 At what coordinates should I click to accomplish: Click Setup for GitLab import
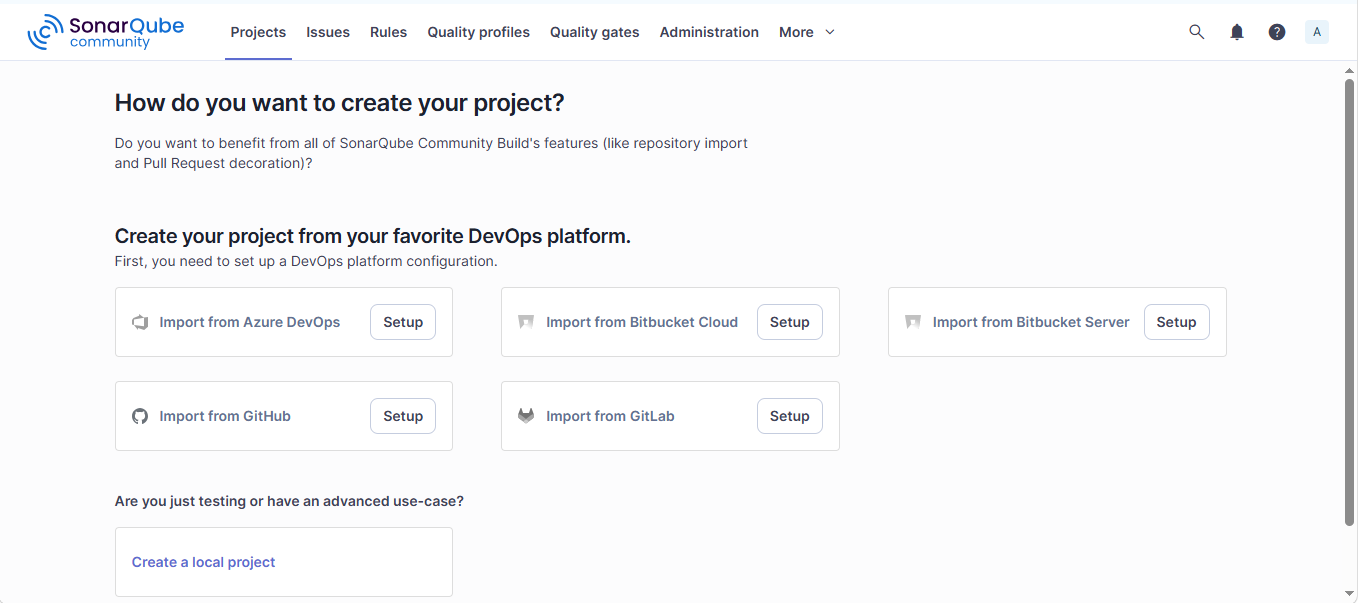(x=790, y=416)
